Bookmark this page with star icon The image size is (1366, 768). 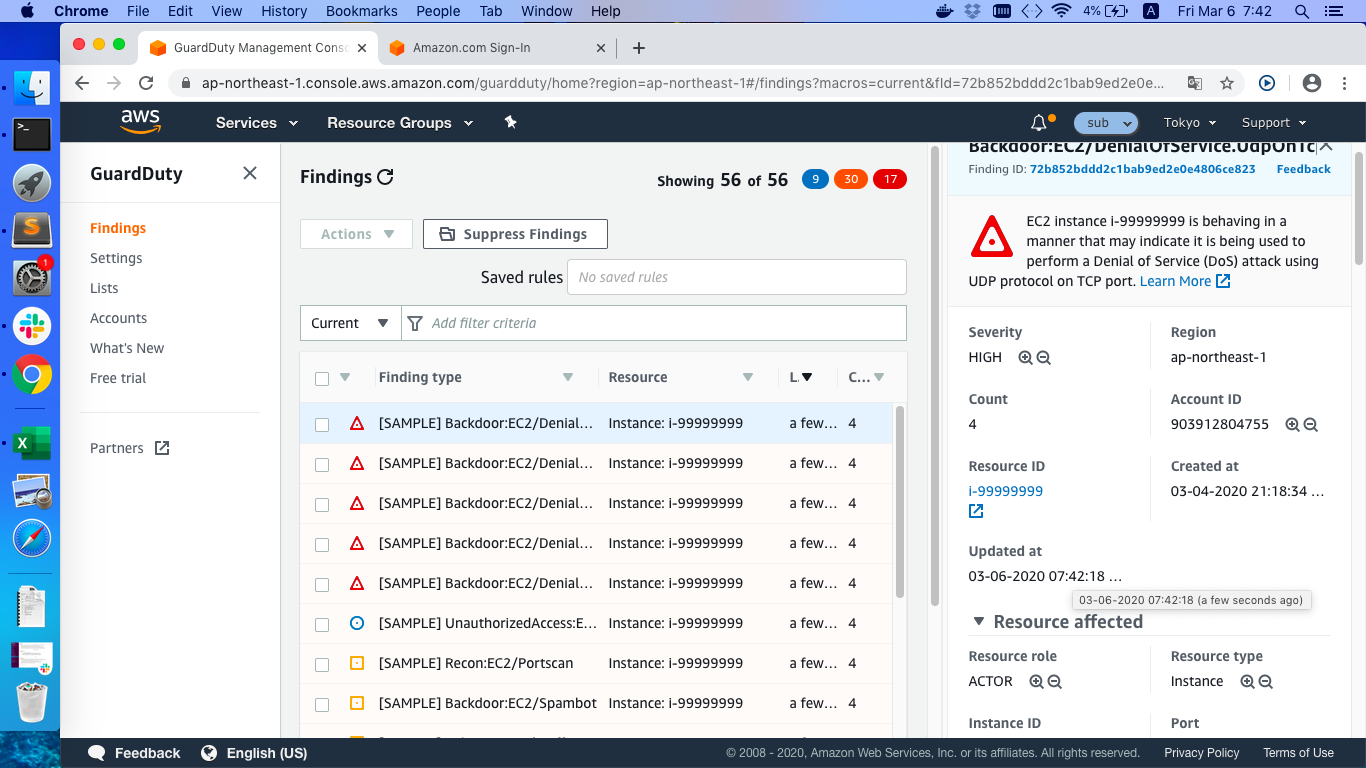1227,83
